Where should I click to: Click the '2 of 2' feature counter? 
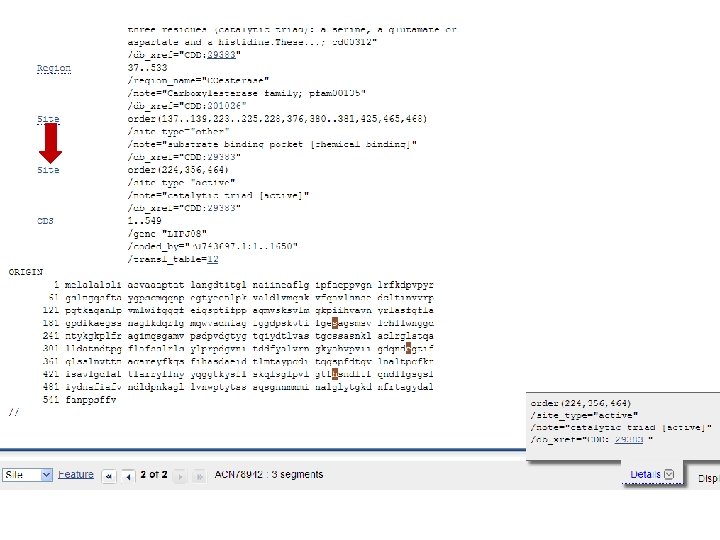154,474
